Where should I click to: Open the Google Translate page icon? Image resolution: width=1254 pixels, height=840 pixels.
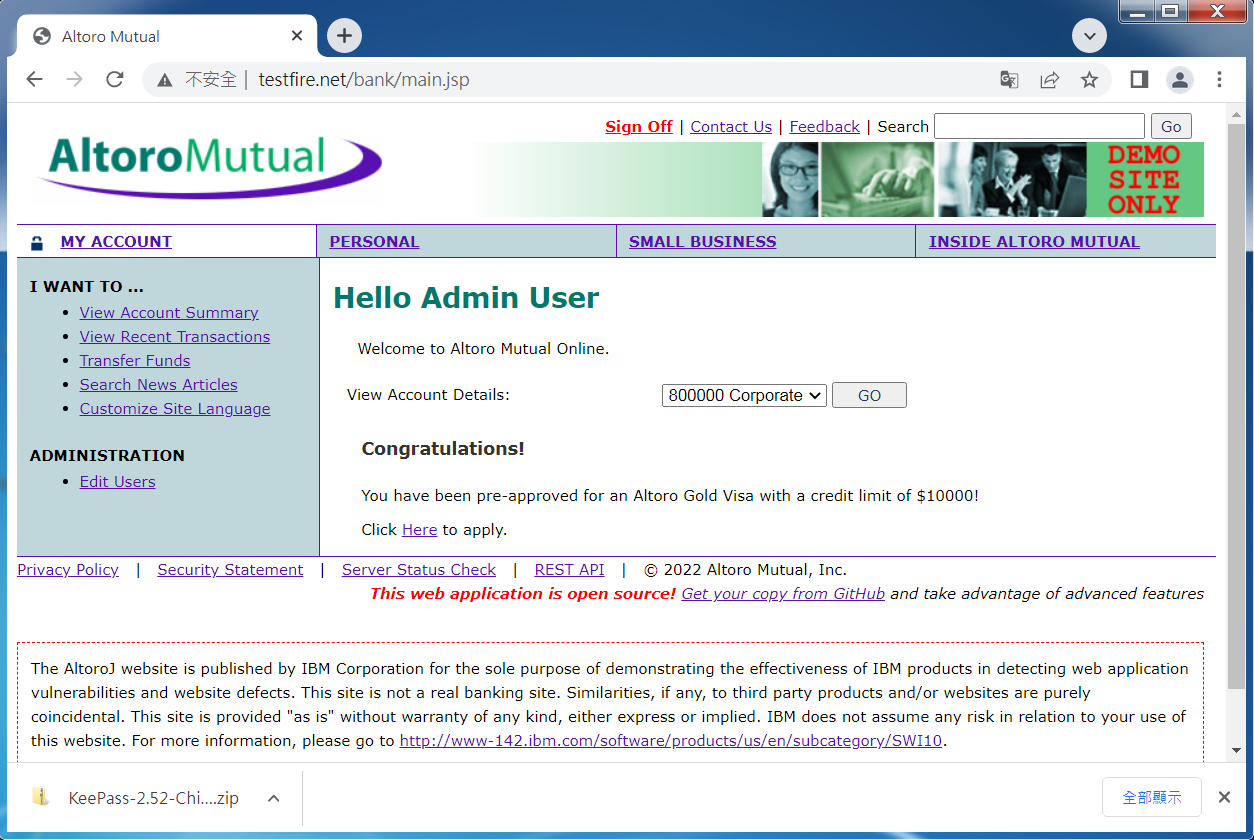(1009, 80)
